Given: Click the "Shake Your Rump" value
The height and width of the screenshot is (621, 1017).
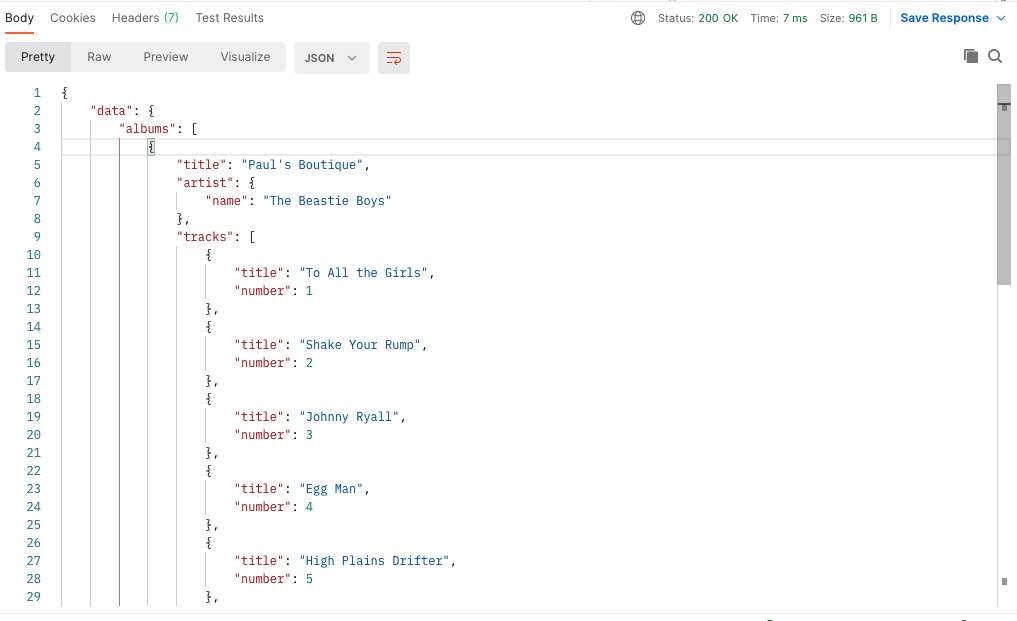Looking at the screenshot, I should click(360, 345).
